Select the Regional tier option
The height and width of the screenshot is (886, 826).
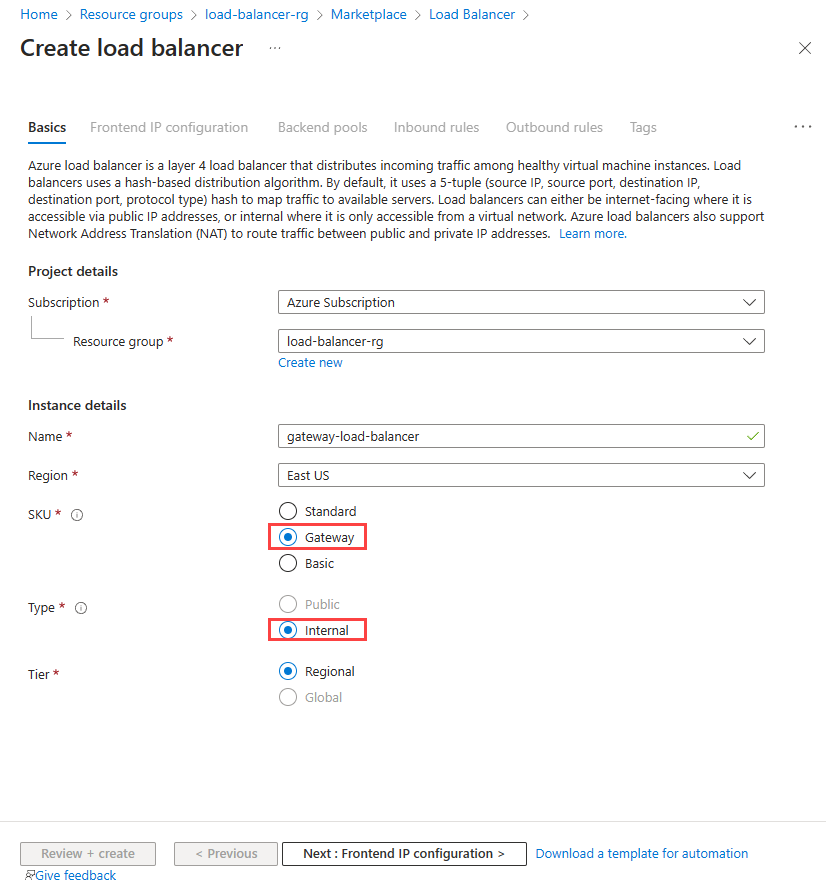[288, 671]
